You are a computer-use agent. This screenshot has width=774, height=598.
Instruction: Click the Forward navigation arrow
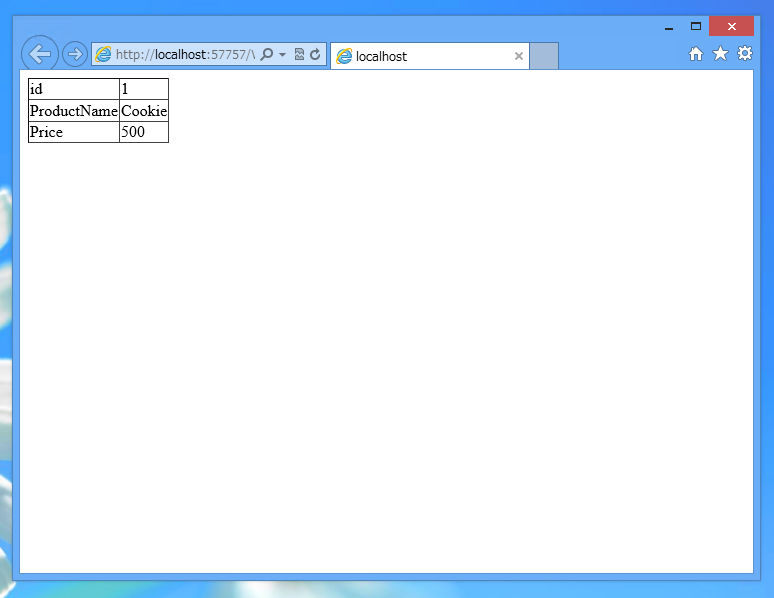pos(75,54)
